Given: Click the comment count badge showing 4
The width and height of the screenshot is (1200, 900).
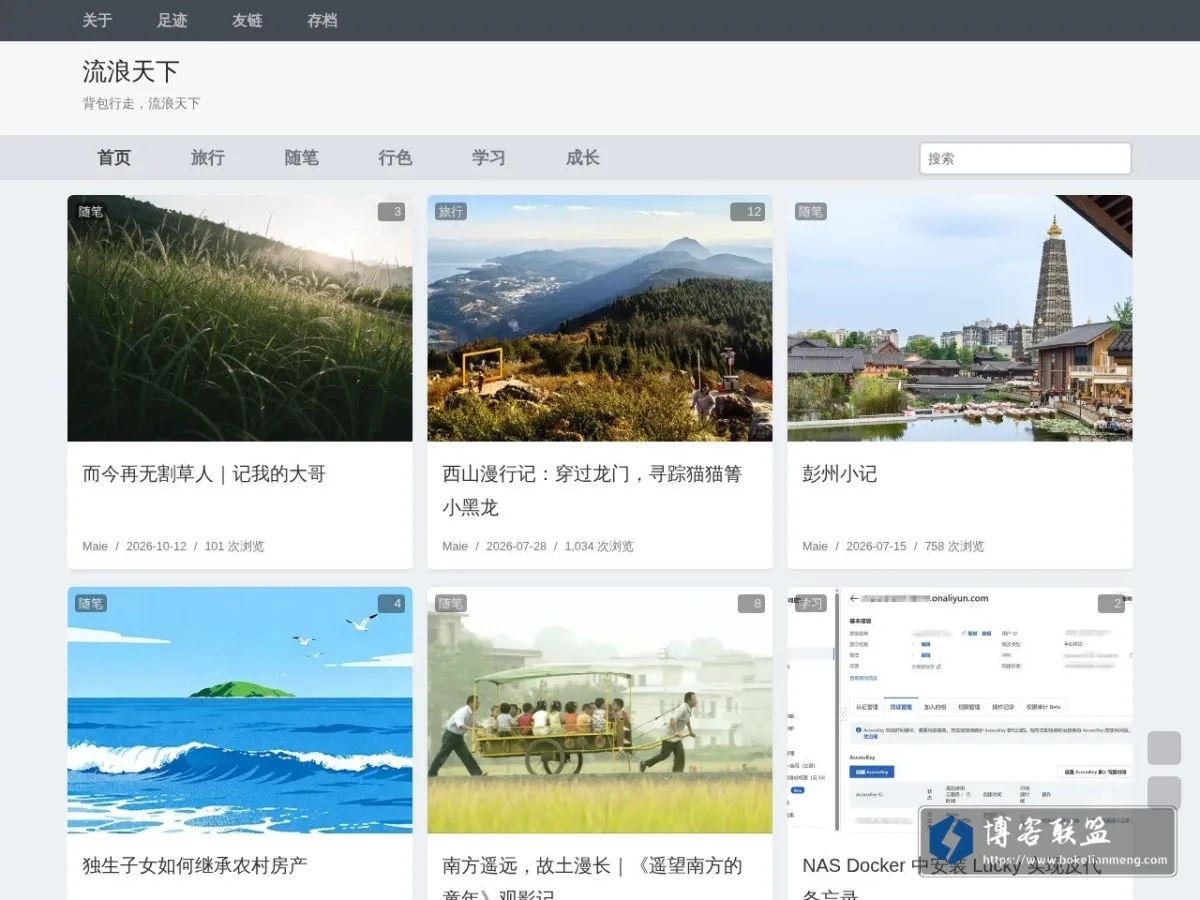Looking at the screenshot, I should [x=391, y=604].
